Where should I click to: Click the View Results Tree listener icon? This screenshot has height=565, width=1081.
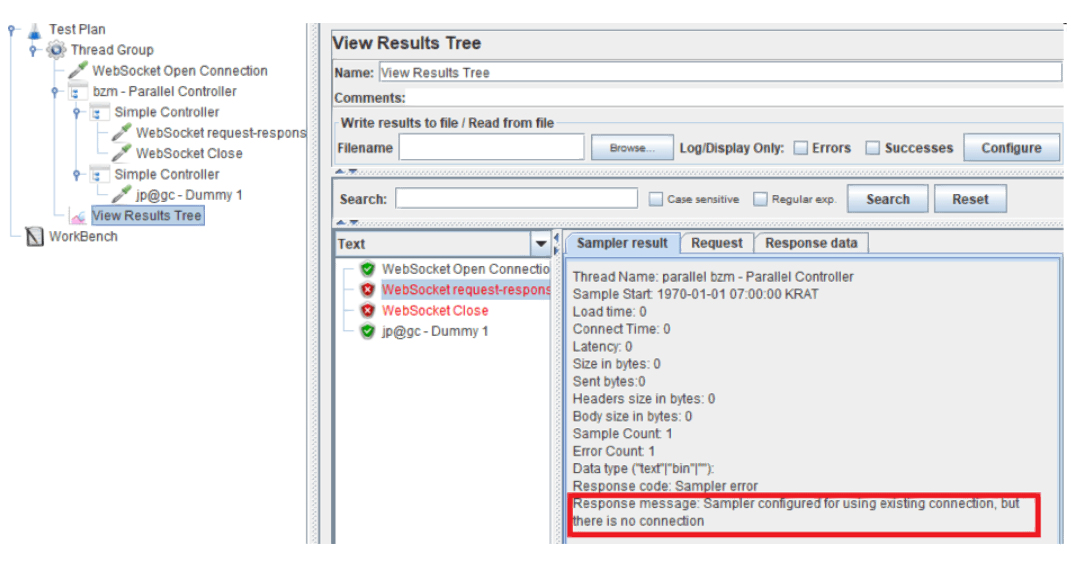tap(78, 216)
